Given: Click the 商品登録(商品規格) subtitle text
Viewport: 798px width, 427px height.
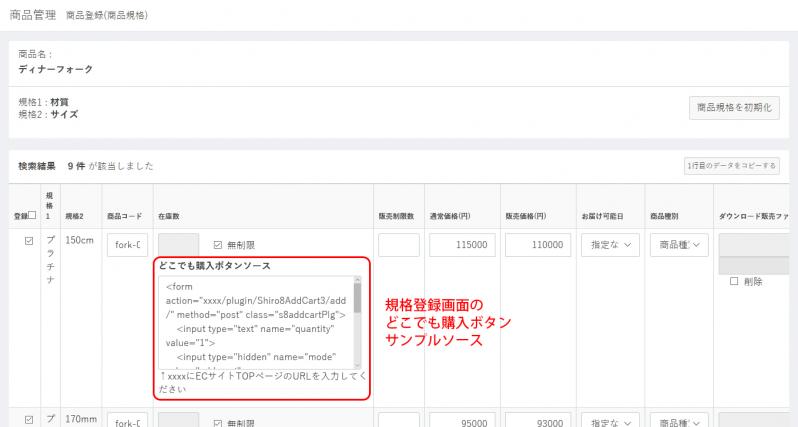Looking at the screenshot, I should click(107, 15).
